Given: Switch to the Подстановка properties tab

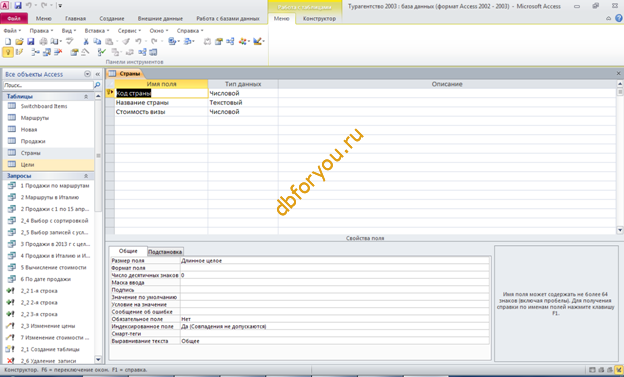Looking at the screenshot, I should (165, 252).
